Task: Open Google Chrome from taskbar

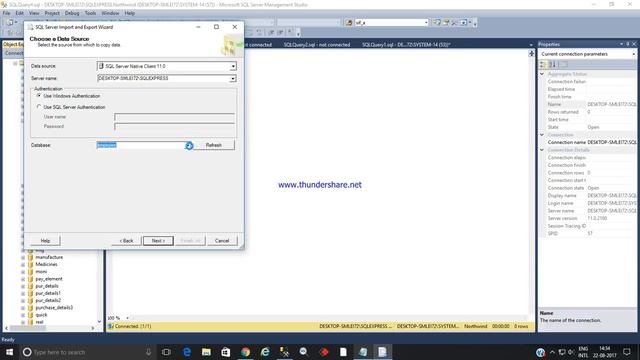Action: [245, 352]
